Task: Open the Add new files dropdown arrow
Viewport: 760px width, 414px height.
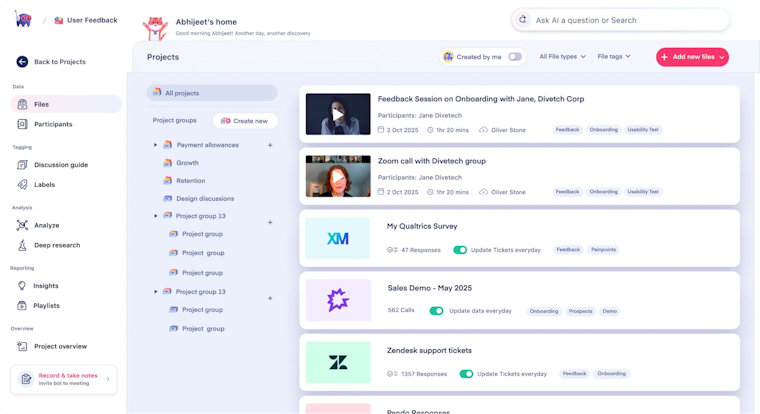Action: (x=722, y=57)
